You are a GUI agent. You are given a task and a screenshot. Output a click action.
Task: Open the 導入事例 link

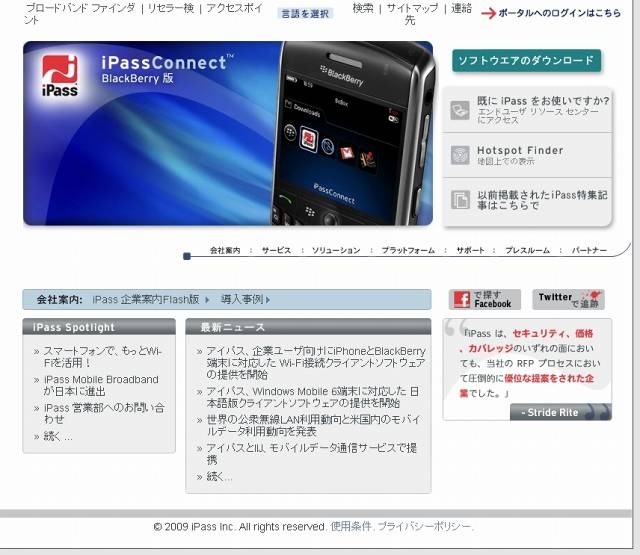click(242, 300)
